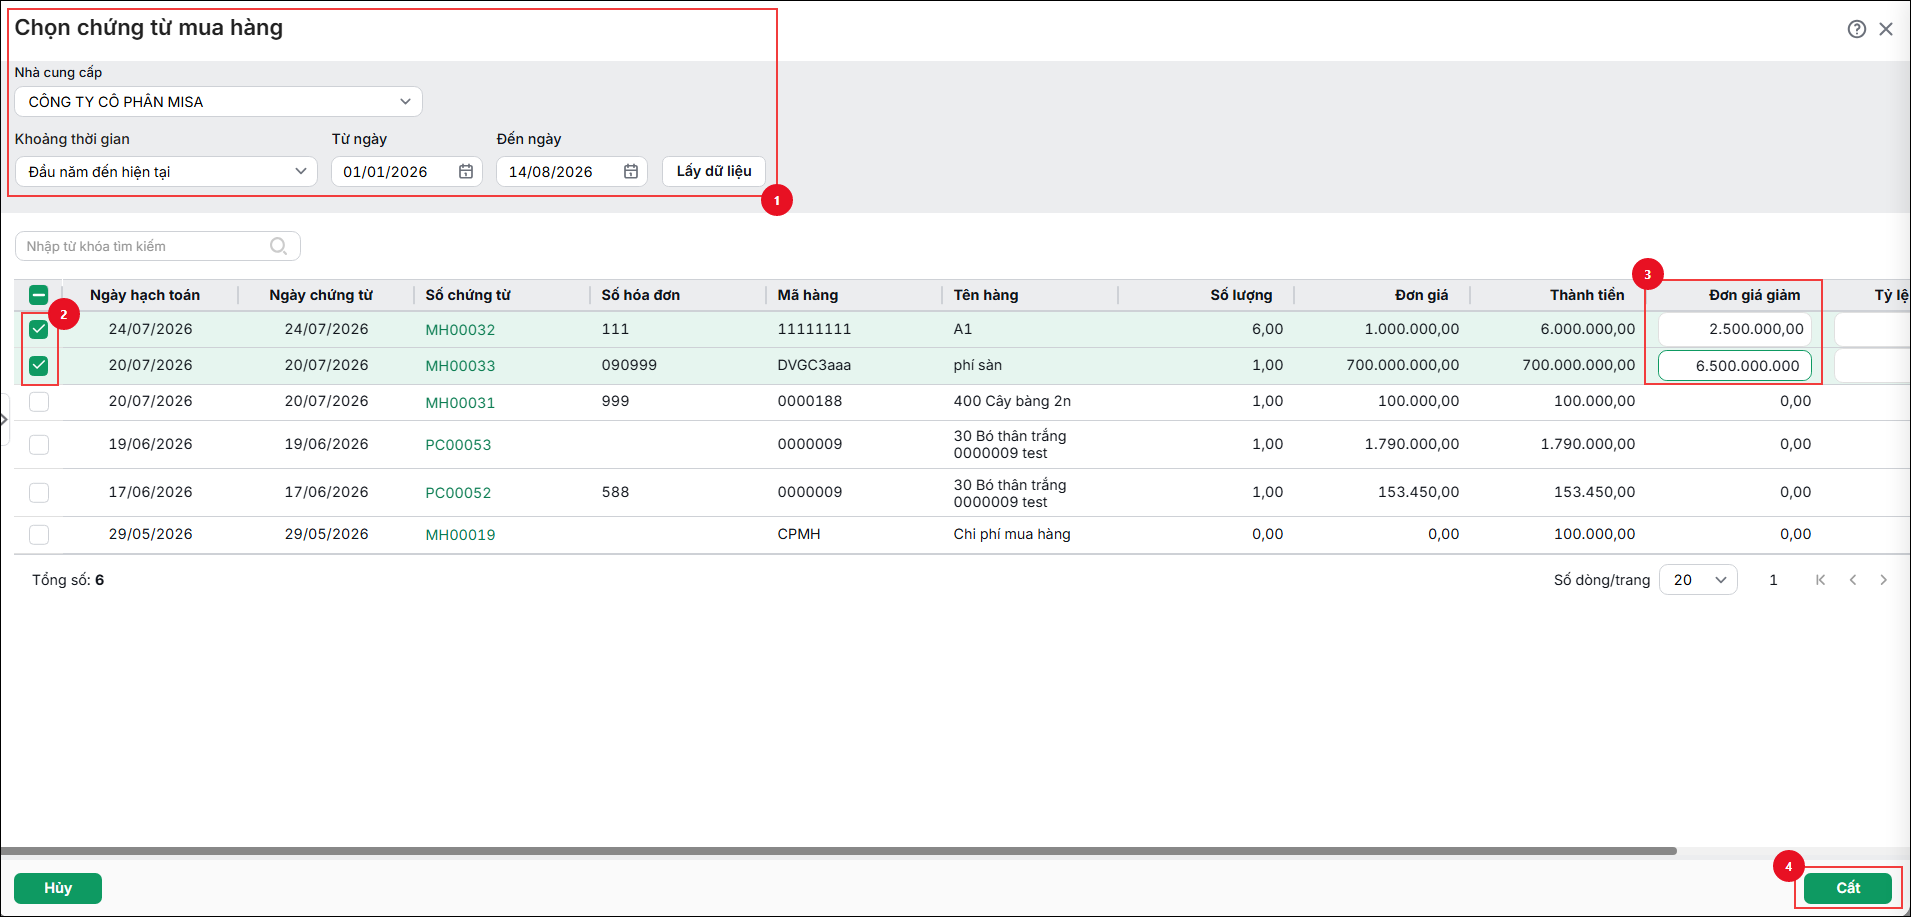This screenshot has width=1911, height=917.
Task: Open the Nhà cung cấp dropdown
Action: point(218,102)
